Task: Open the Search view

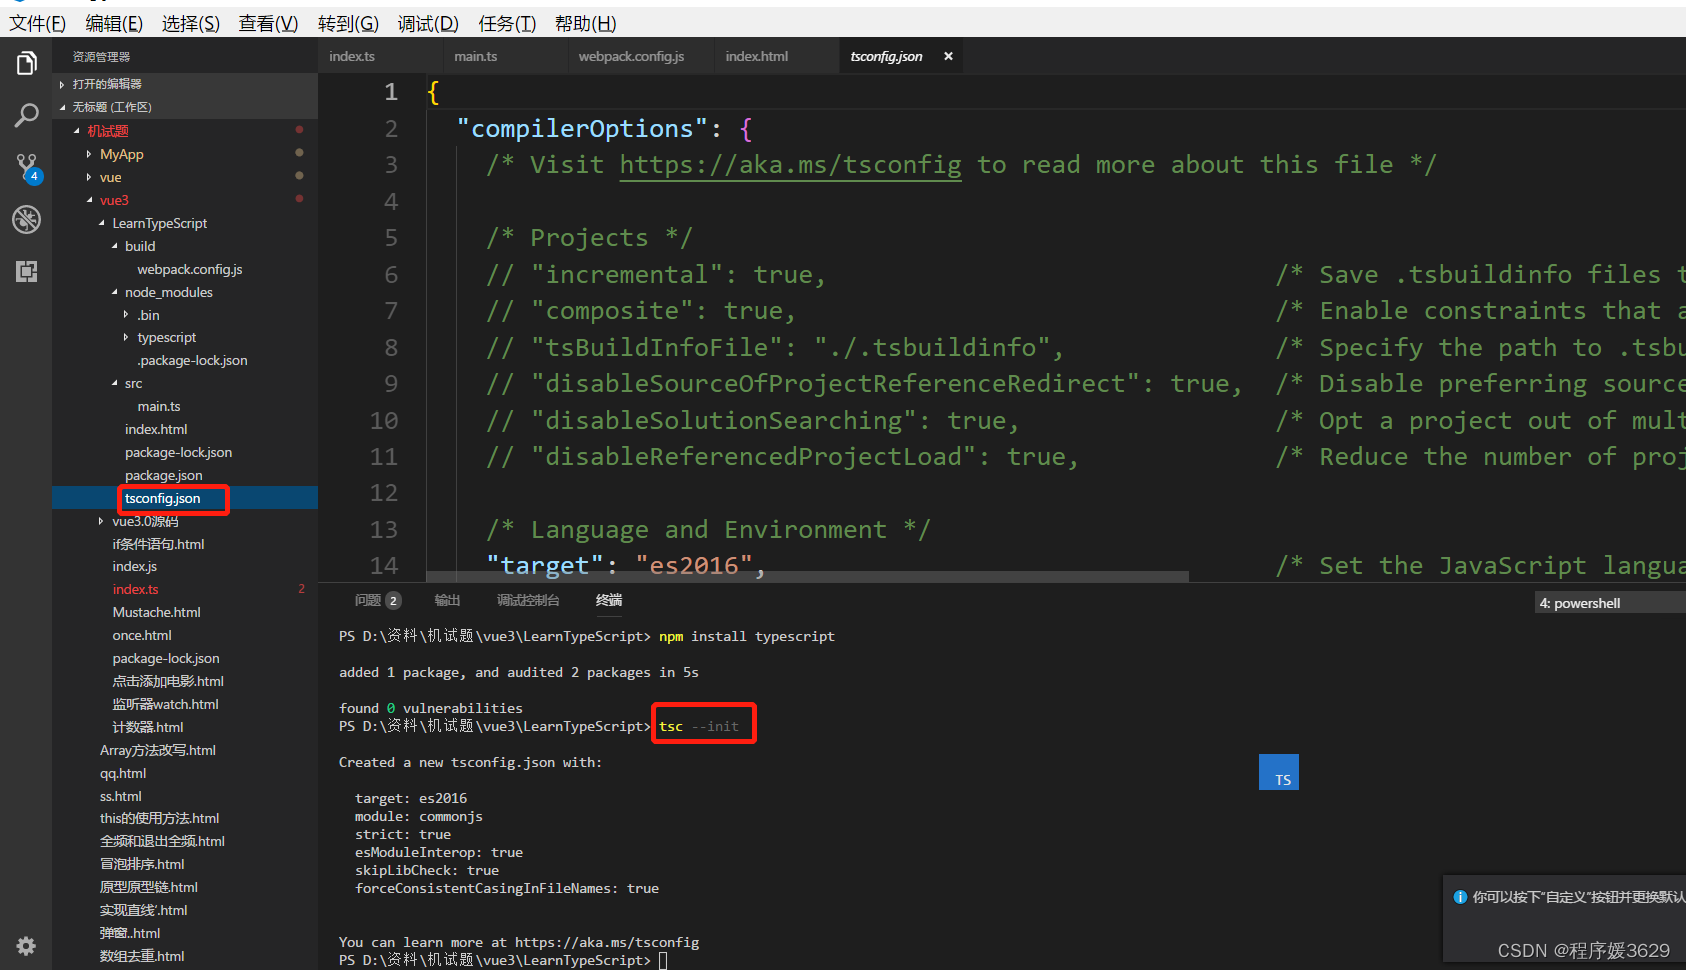Action: pyautogui.click(x=26, y=115)
